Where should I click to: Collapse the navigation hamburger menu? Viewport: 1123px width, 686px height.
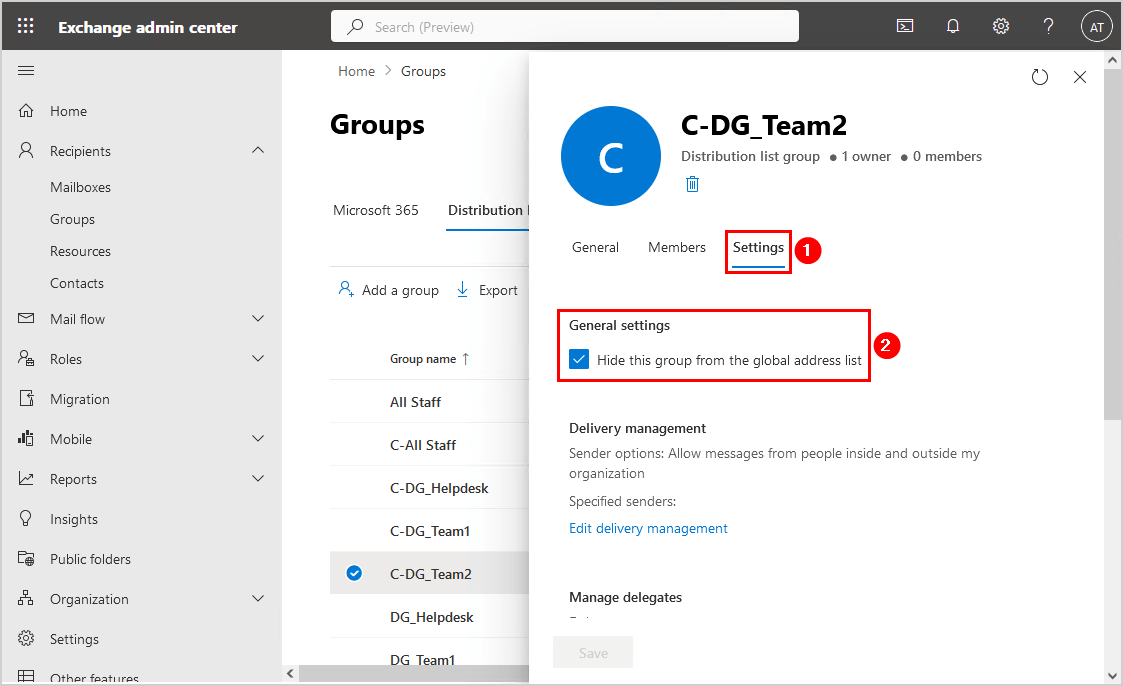point(27,71)
